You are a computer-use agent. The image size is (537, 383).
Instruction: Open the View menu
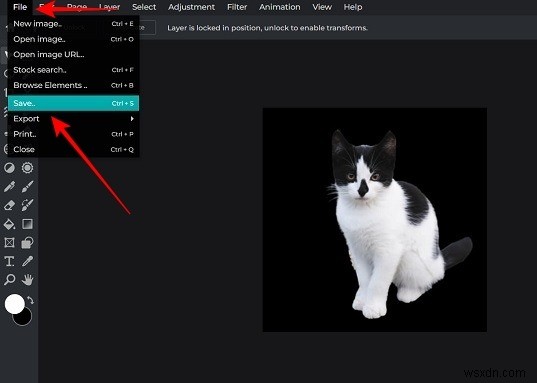point(322,7)
